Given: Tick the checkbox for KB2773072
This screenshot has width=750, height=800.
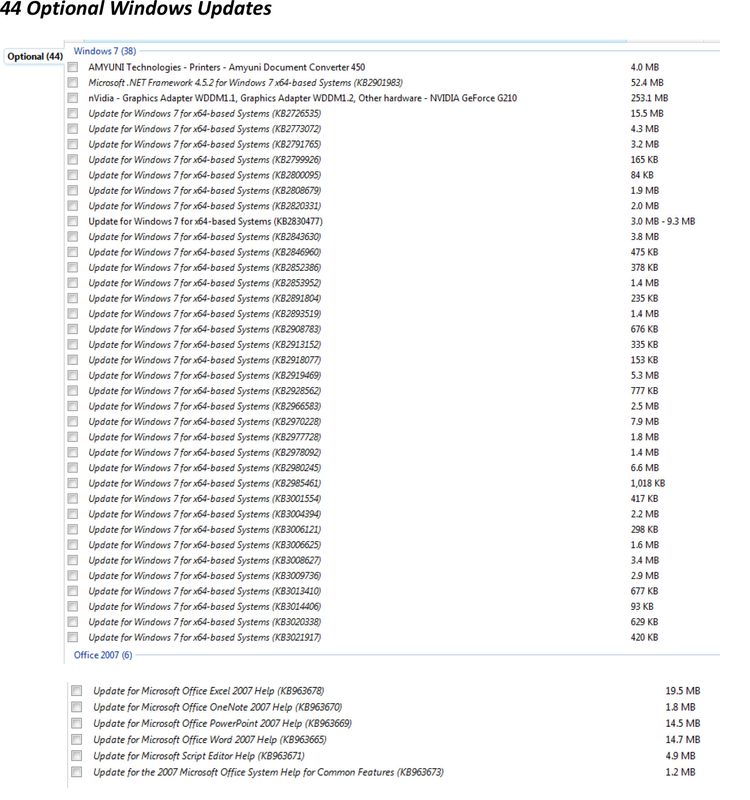Looking at the screenshot, I should (x=73, y=129).
